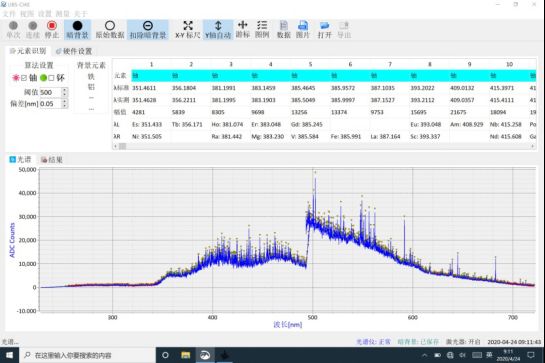
Task: Open the notification center icon
Action: (531, 355)
